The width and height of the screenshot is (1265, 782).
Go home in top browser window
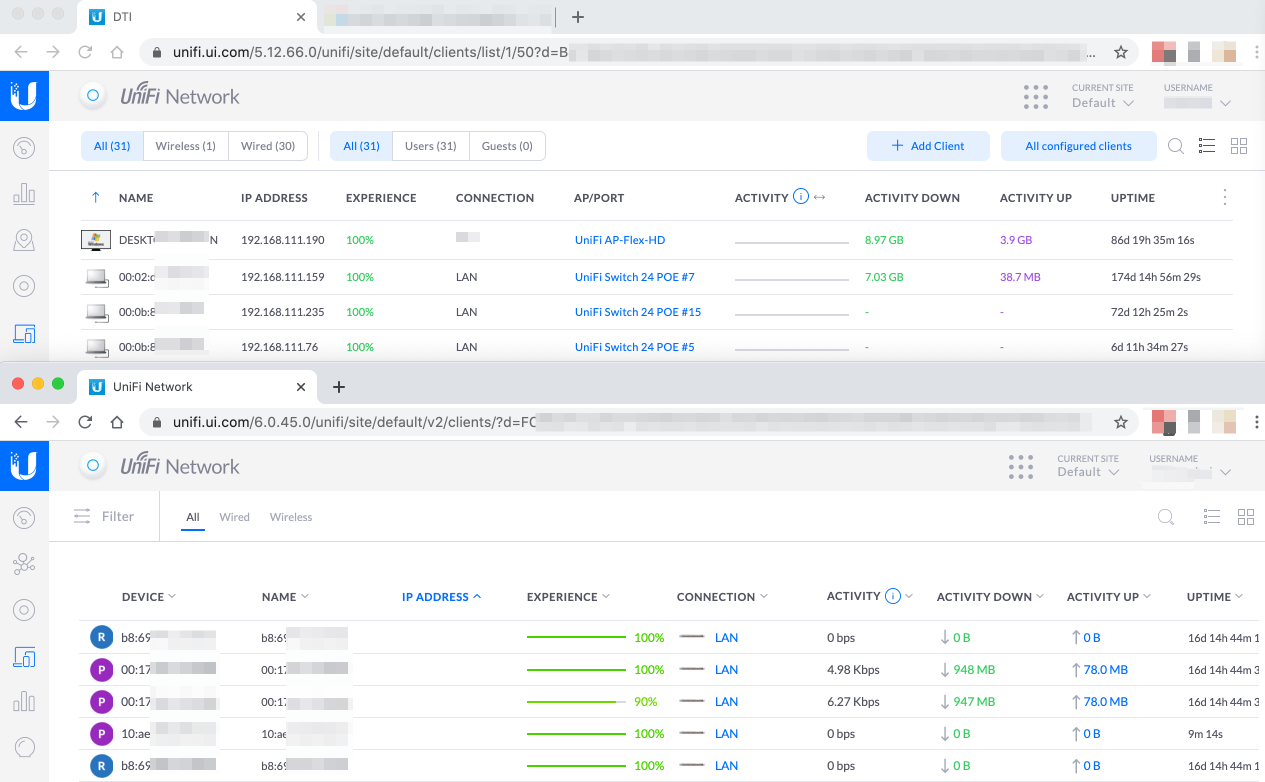(117, 52)
